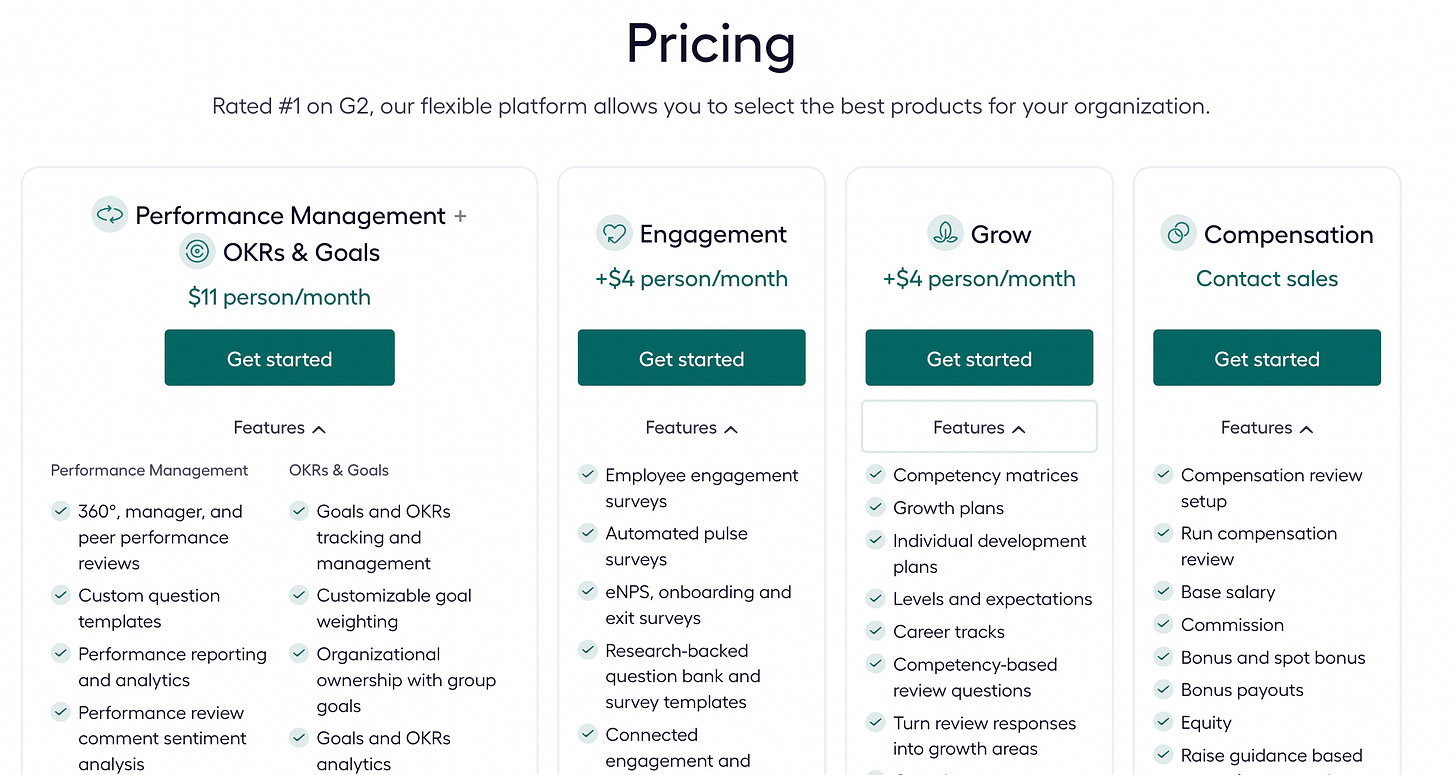Click the checkmark beside Automated pulse surveys
This screenshot has width=1456, height=775.
[x=587, y=533]
